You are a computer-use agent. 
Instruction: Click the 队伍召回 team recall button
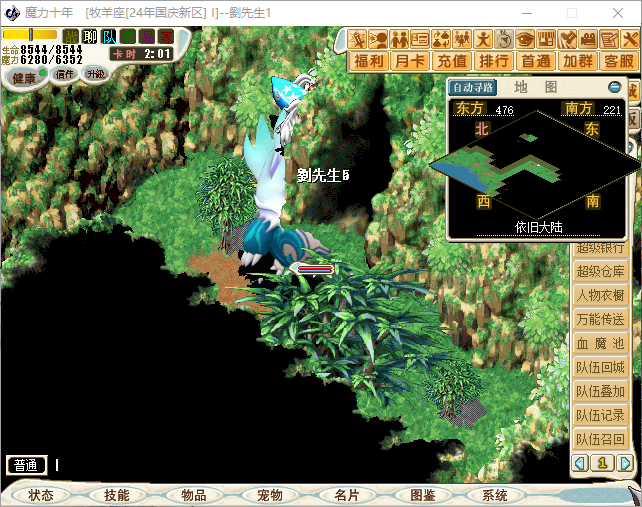(x=600, y=439)
